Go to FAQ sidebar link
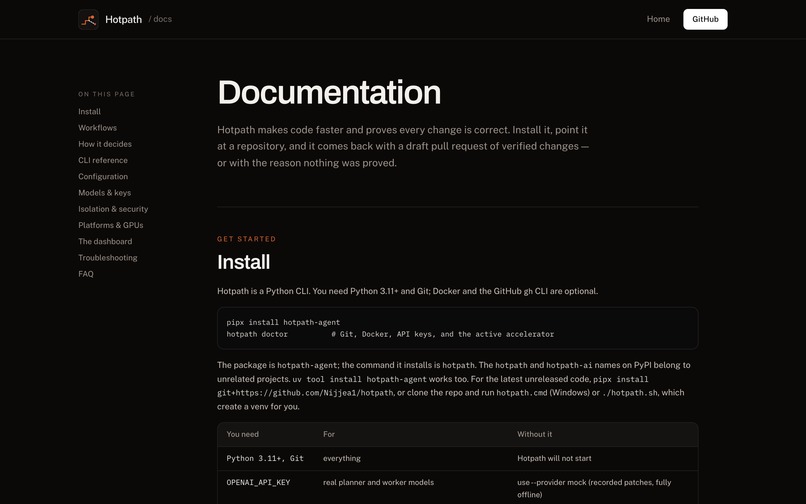Viewport: 806px width, 504px height. (86, 274)
